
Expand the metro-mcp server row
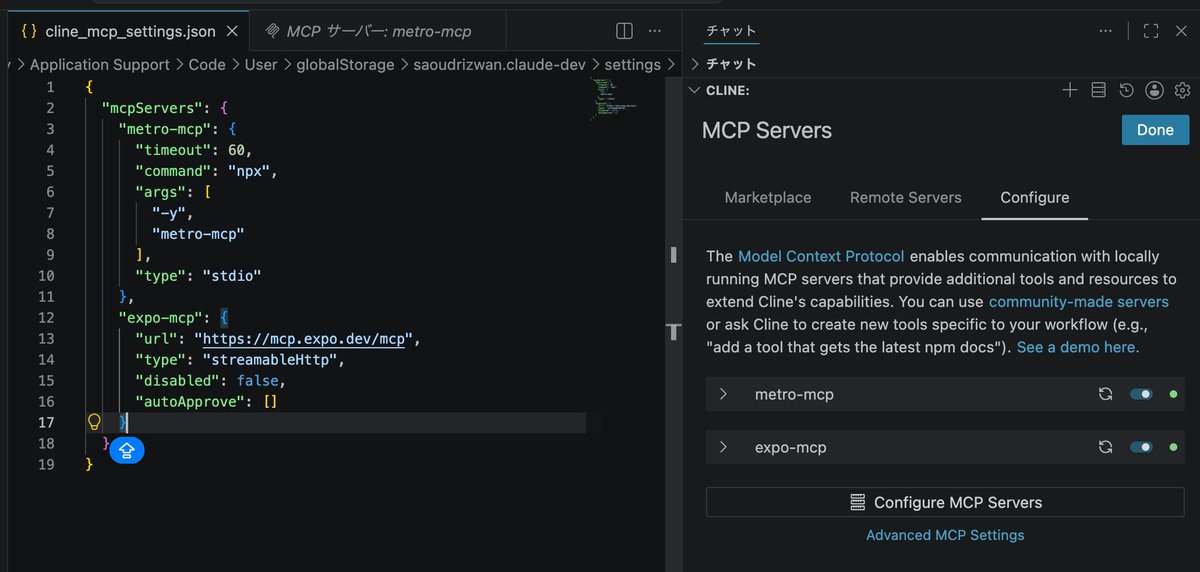[723, 394]
